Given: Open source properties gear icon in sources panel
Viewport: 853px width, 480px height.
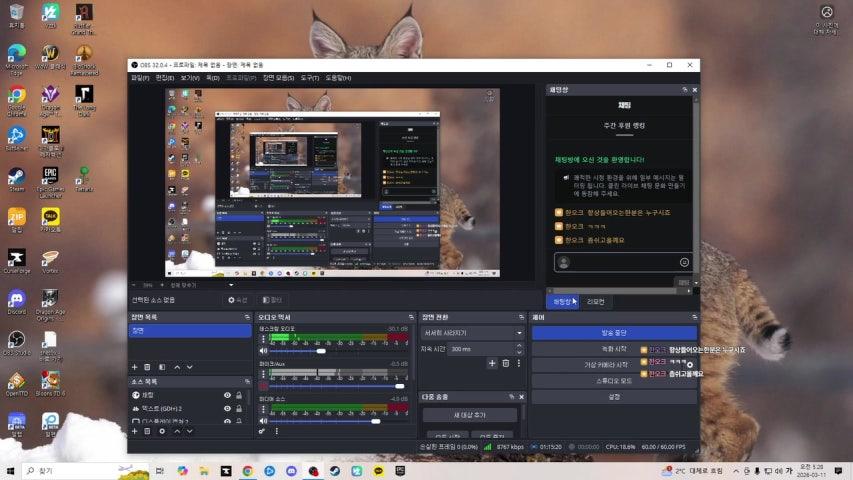Looking at the screenshot, I should click(162, 431).
